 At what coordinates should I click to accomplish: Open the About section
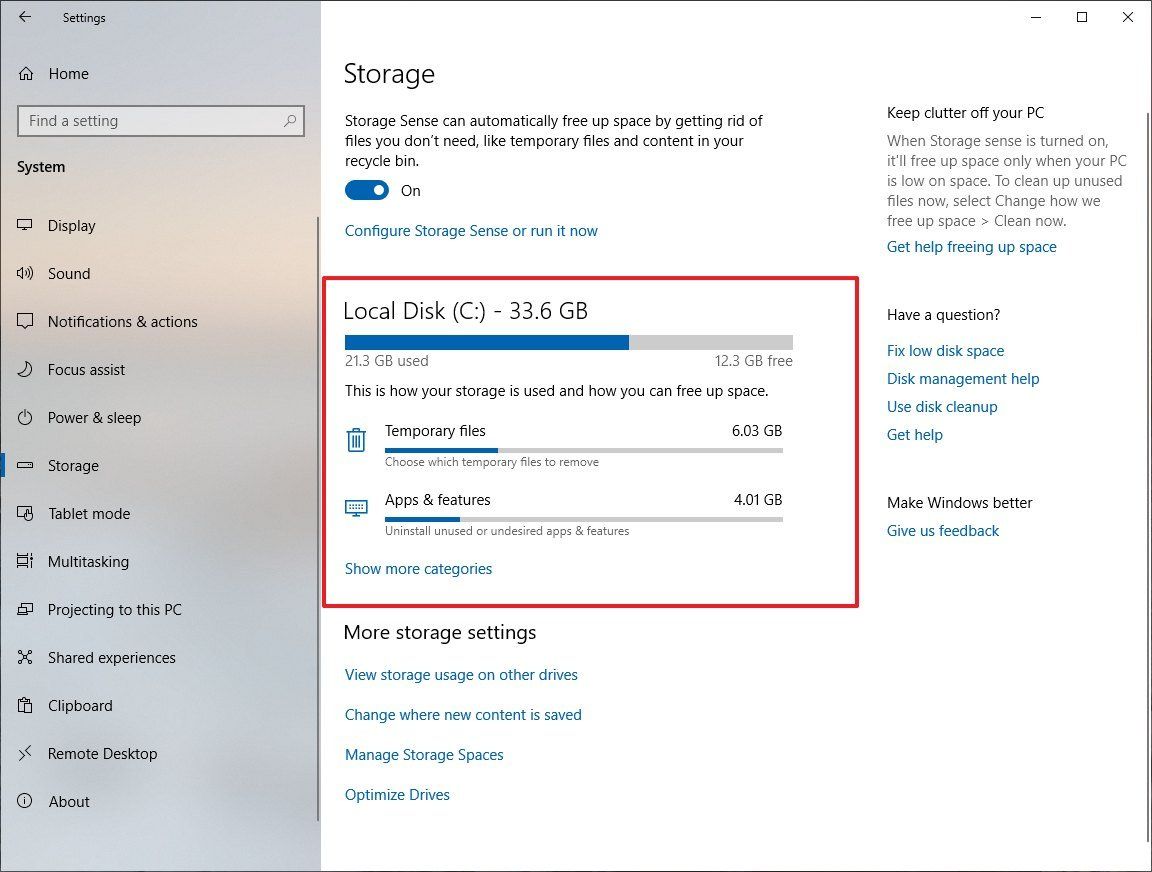click(23, 801)
